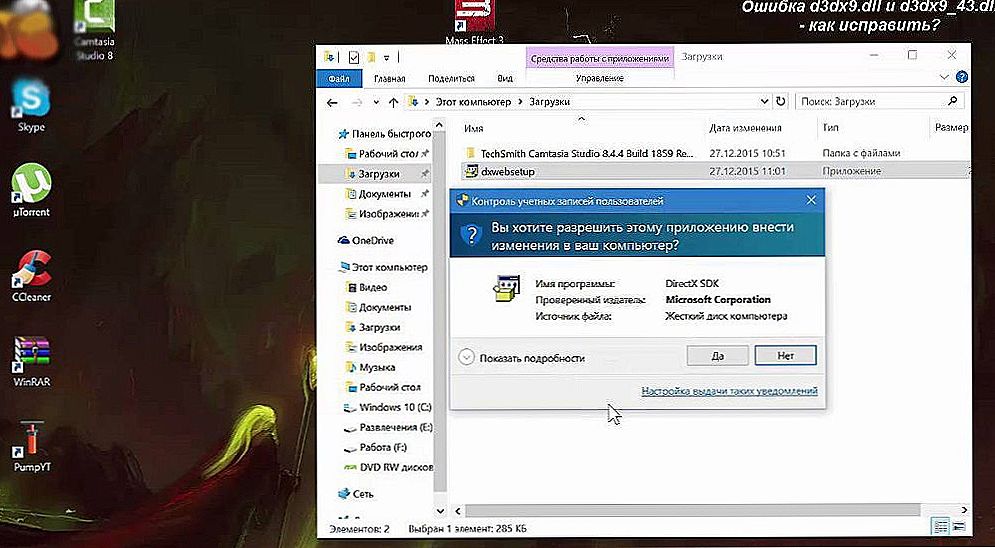Open the PumpYT desktop shortcut
This screenshot has width=995, height=548.
tap(32, 447)
